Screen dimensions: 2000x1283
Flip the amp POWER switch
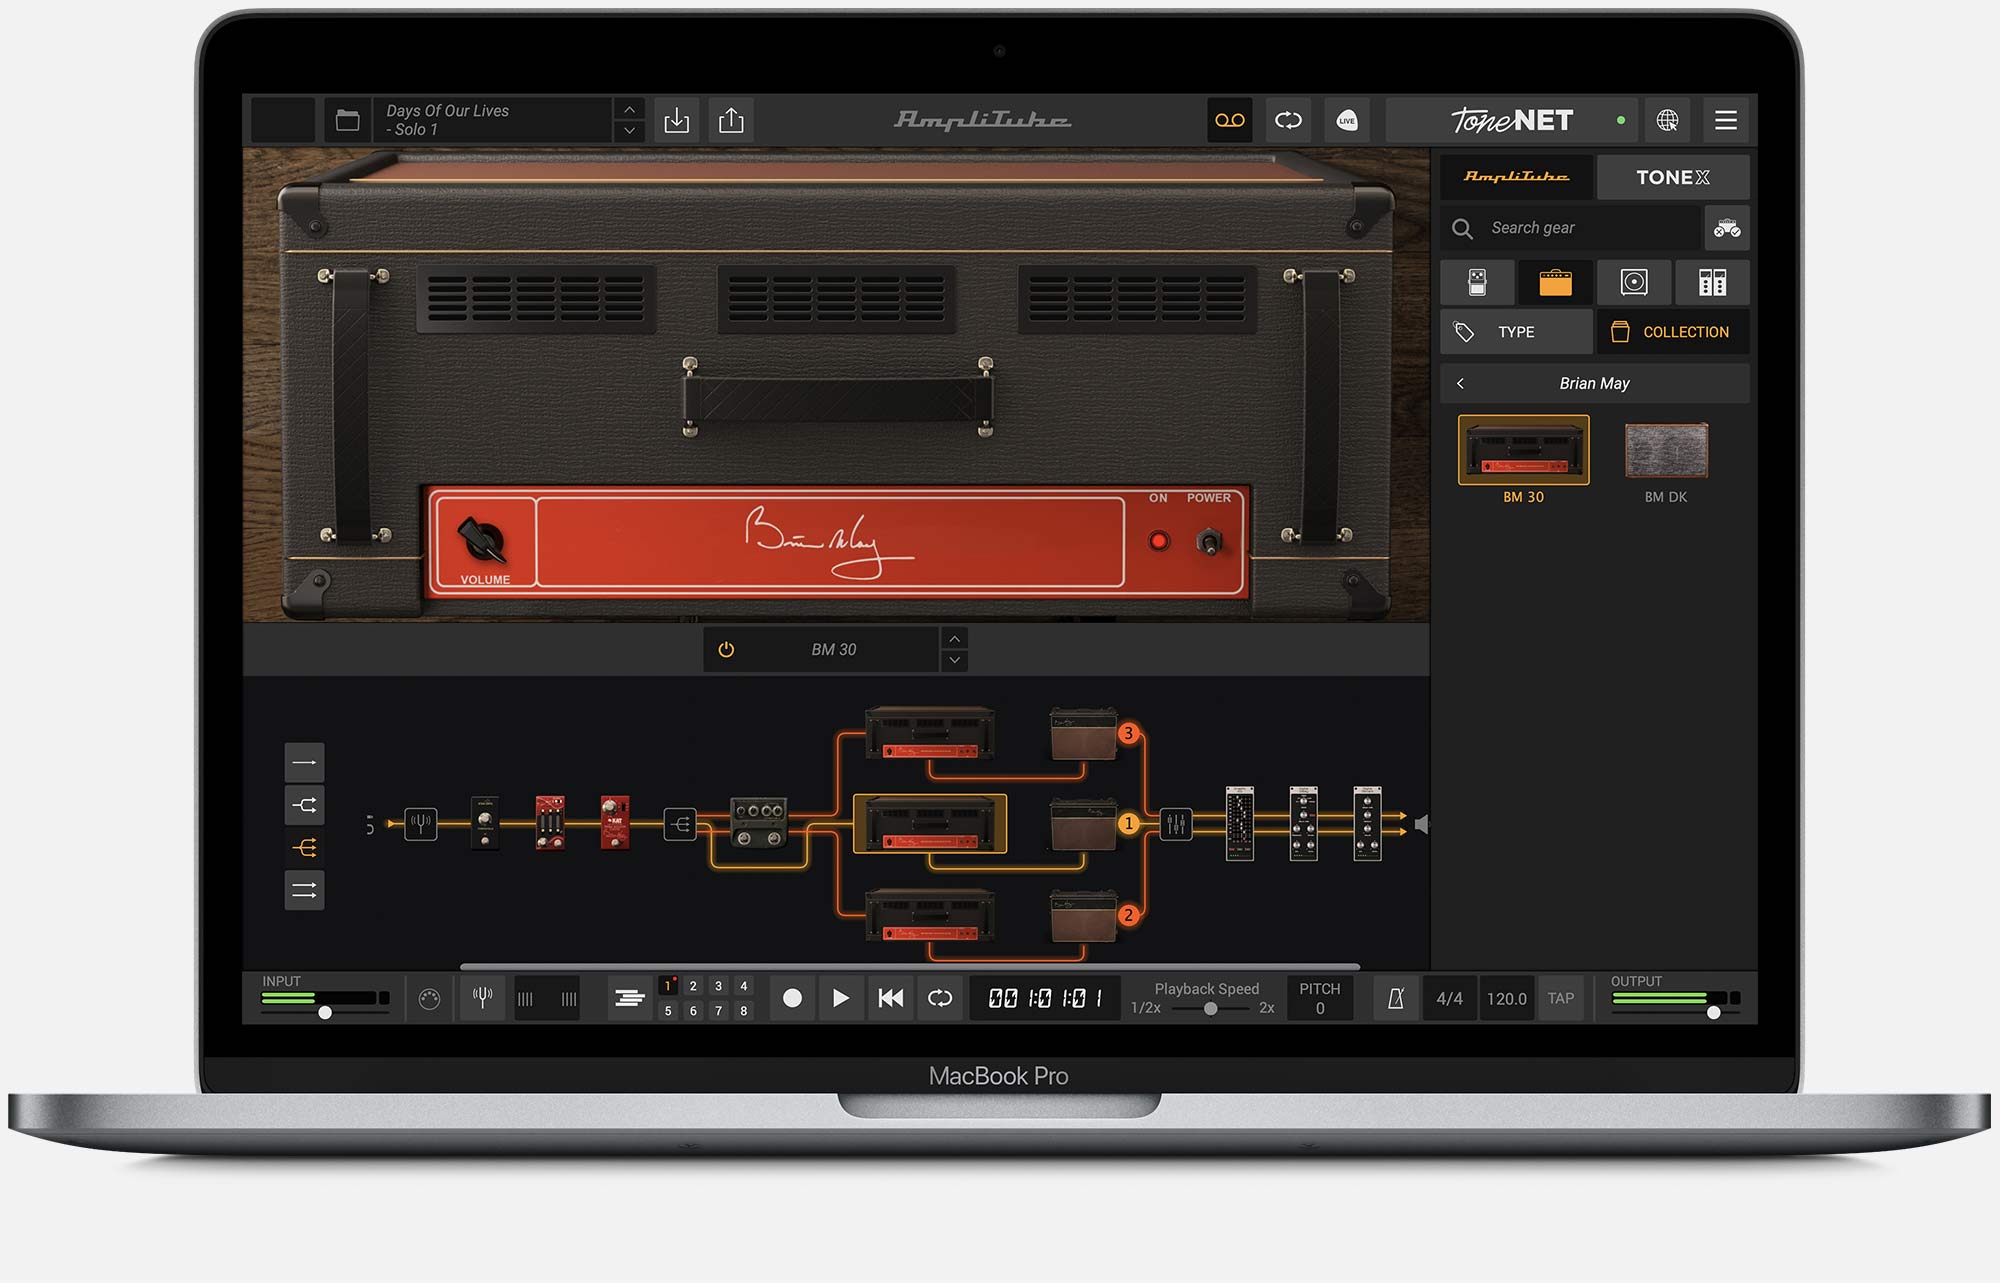coord(1209,542)
